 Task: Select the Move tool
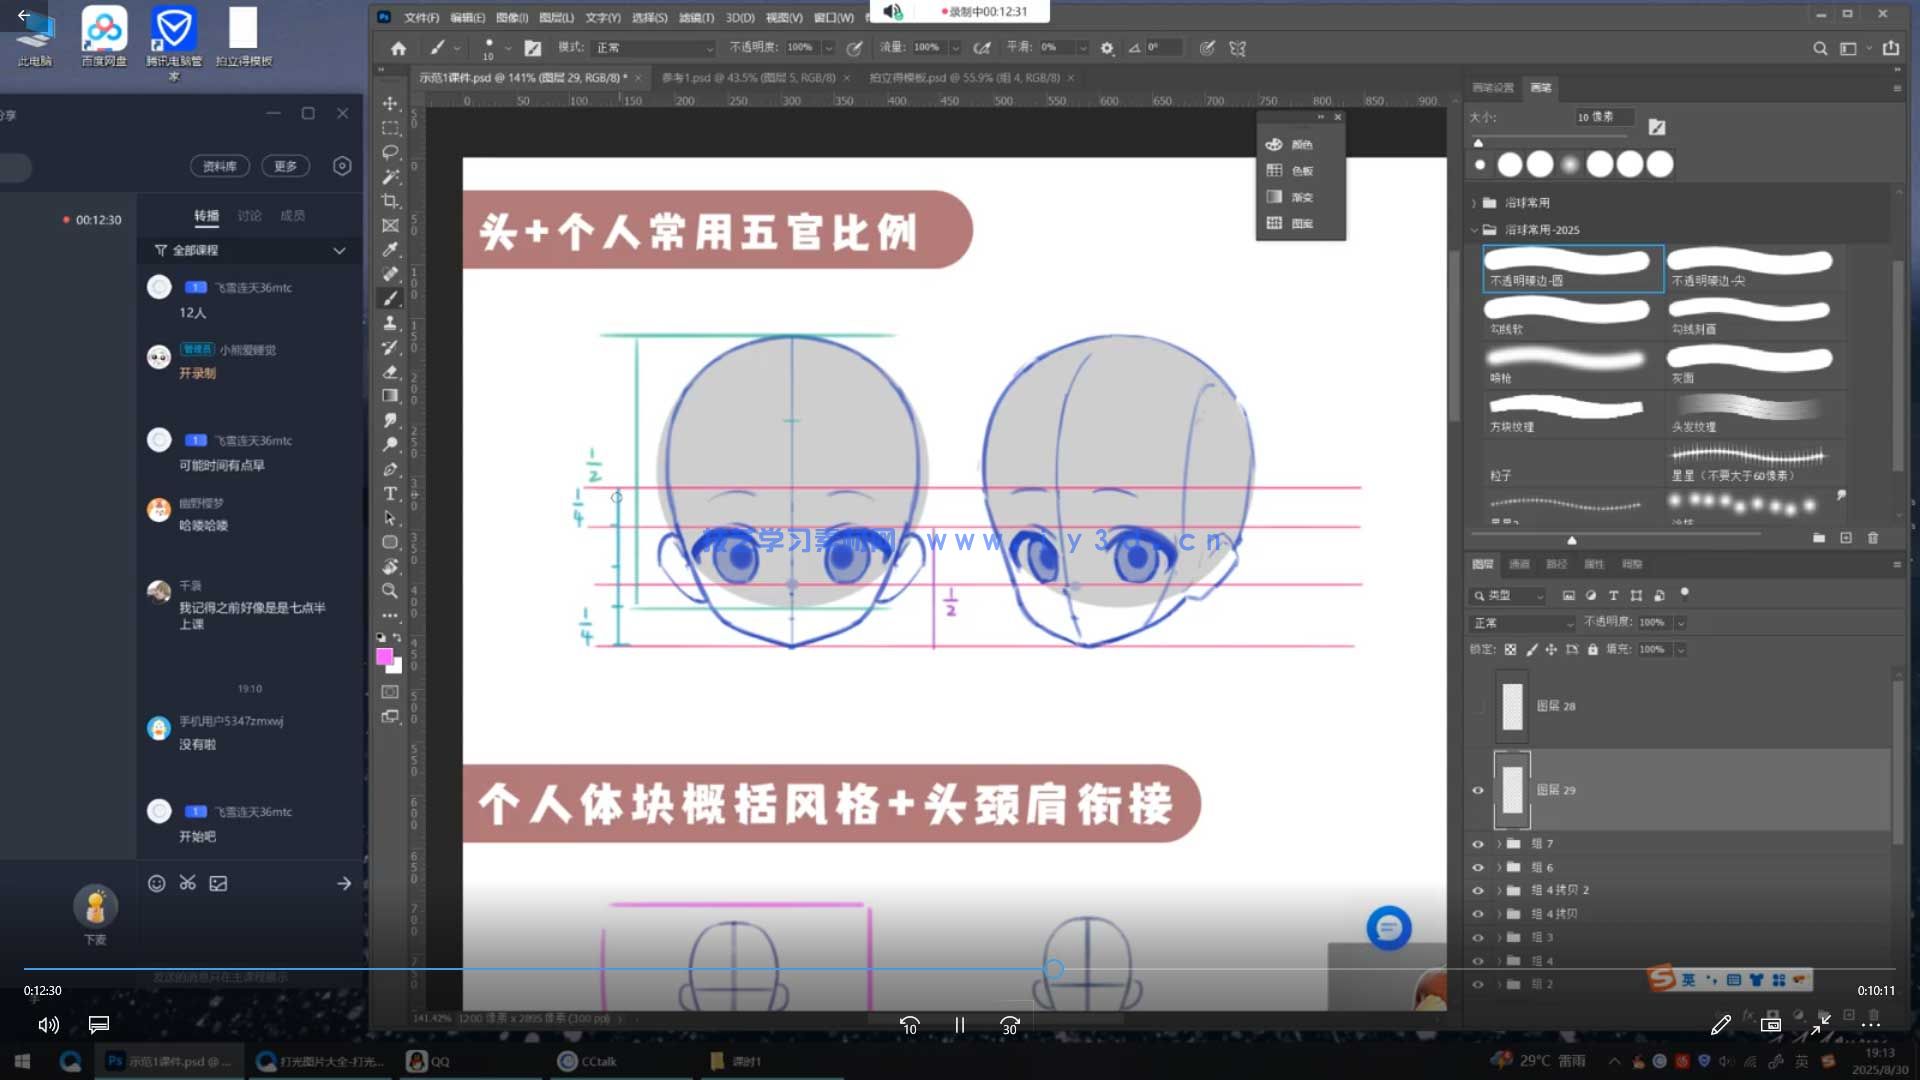390,102
